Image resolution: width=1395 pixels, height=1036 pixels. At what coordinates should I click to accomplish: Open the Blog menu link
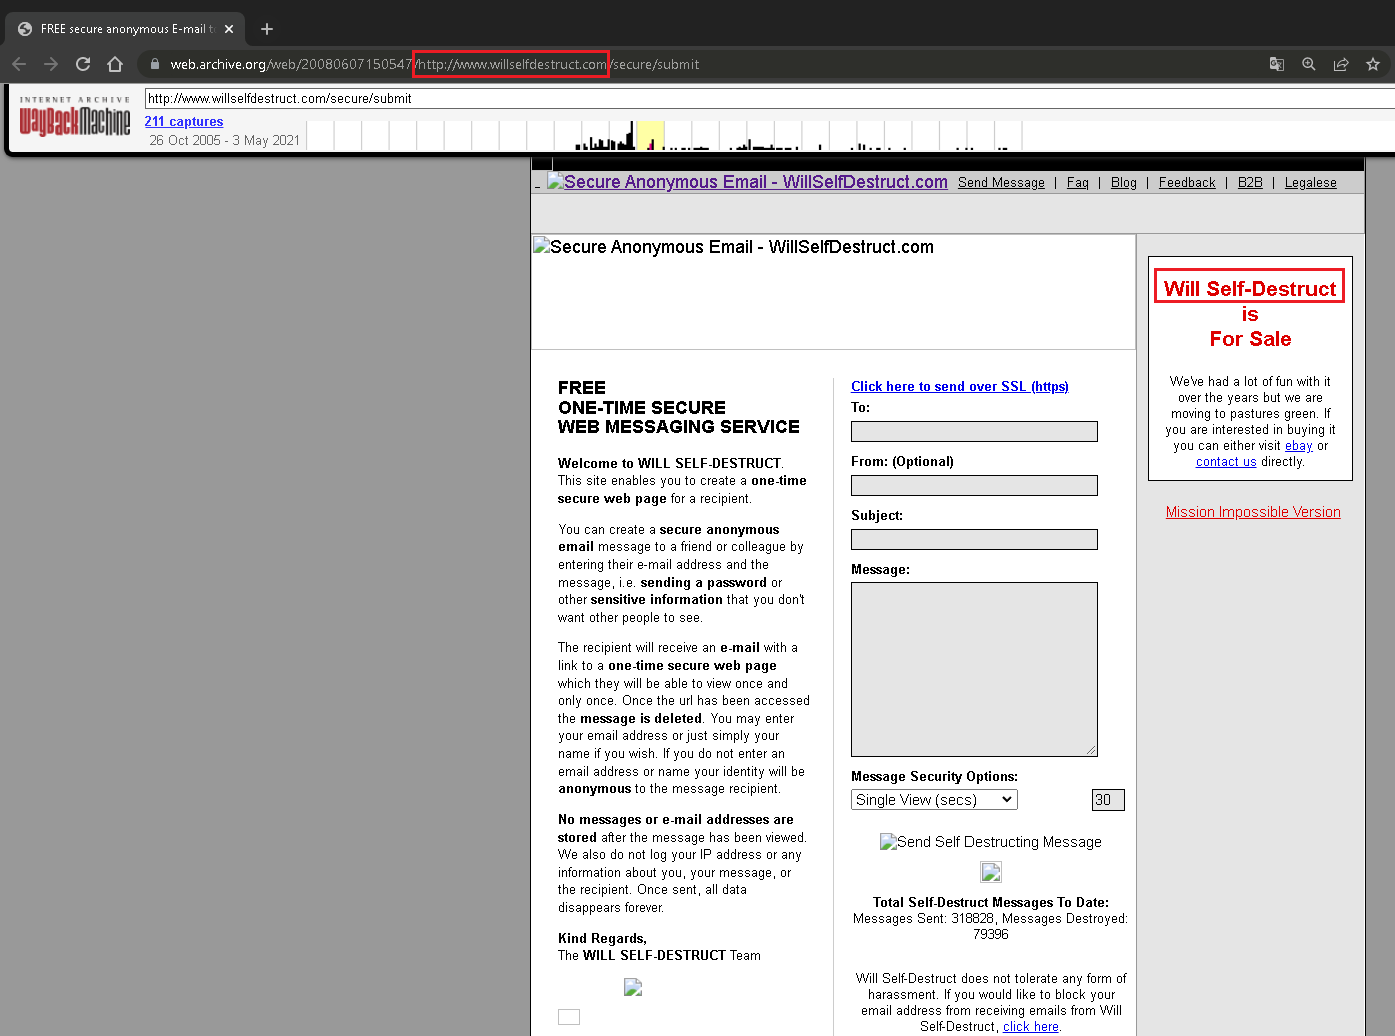click(1124, 182)
